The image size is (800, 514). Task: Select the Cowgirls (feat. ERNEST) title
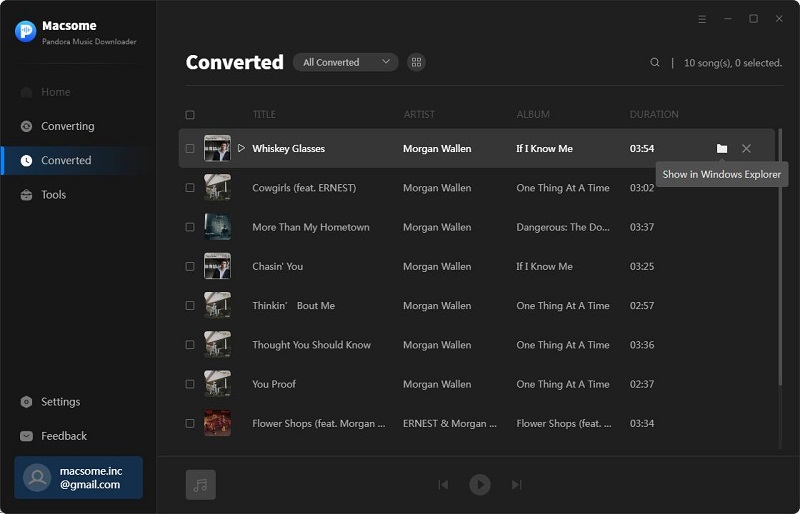(304, 188)
